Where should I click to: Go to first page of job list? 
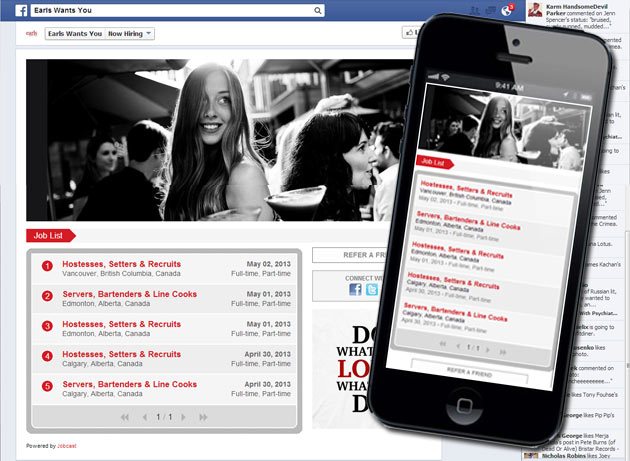click(x=125, y=417)
